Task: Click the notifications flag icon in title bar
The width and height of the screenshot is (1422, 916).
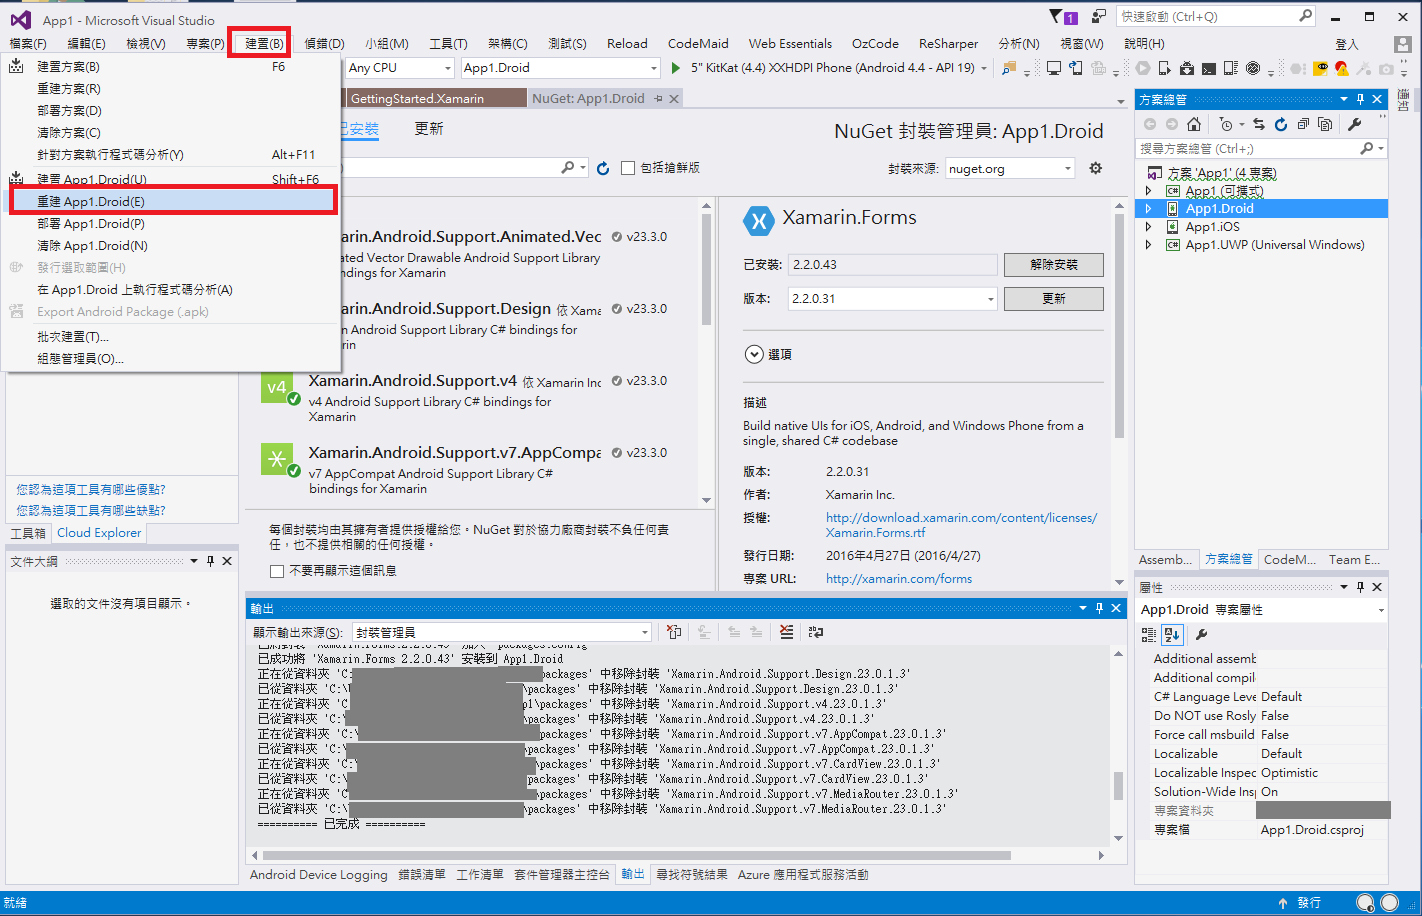Action: [1063, 17]
